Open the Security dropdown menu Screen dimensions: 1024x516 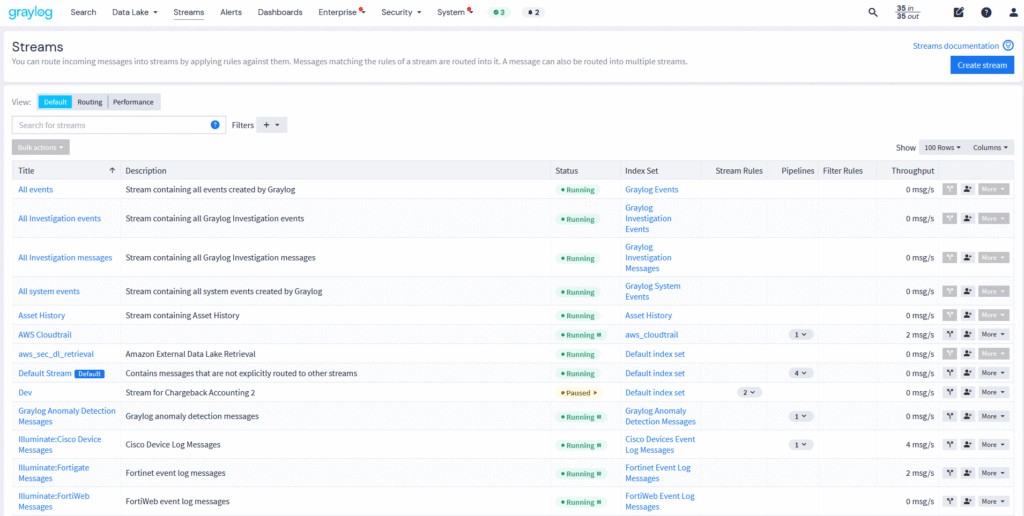pyautogui.click(x=401, y=12)
